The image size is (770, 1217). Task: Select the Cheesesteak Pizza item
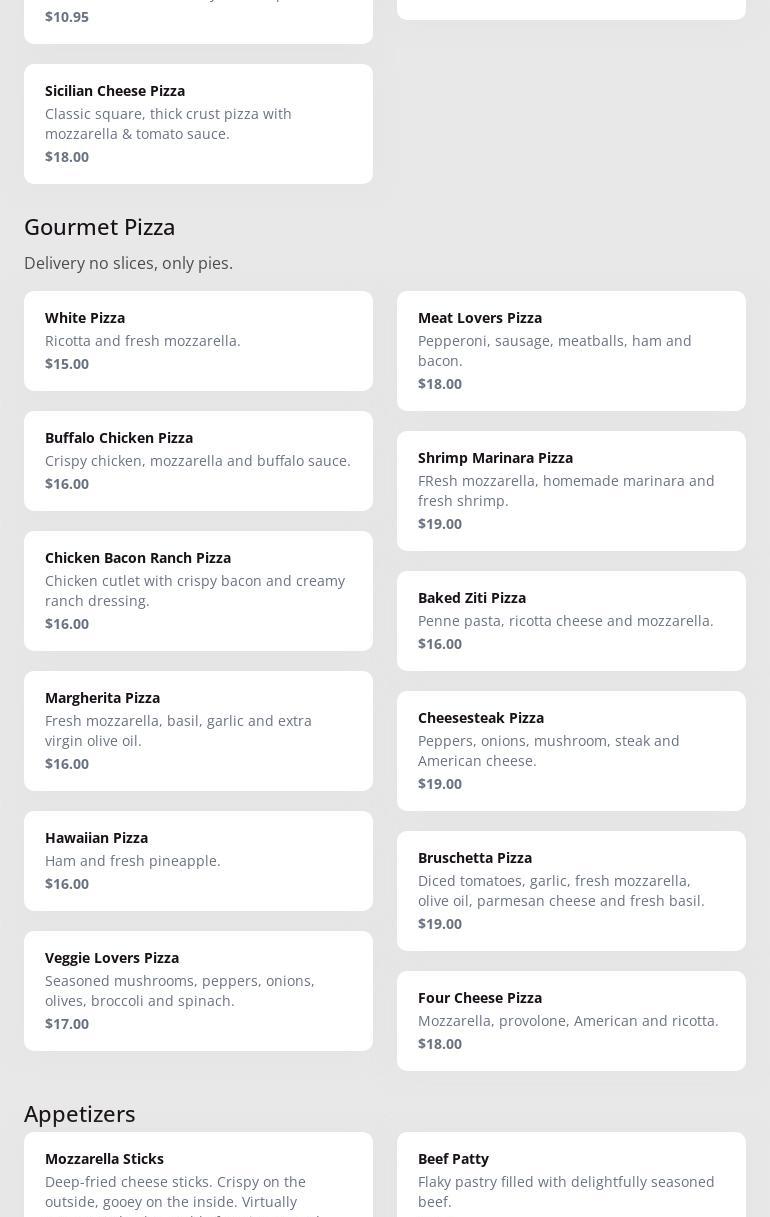[x=571, y=751]
